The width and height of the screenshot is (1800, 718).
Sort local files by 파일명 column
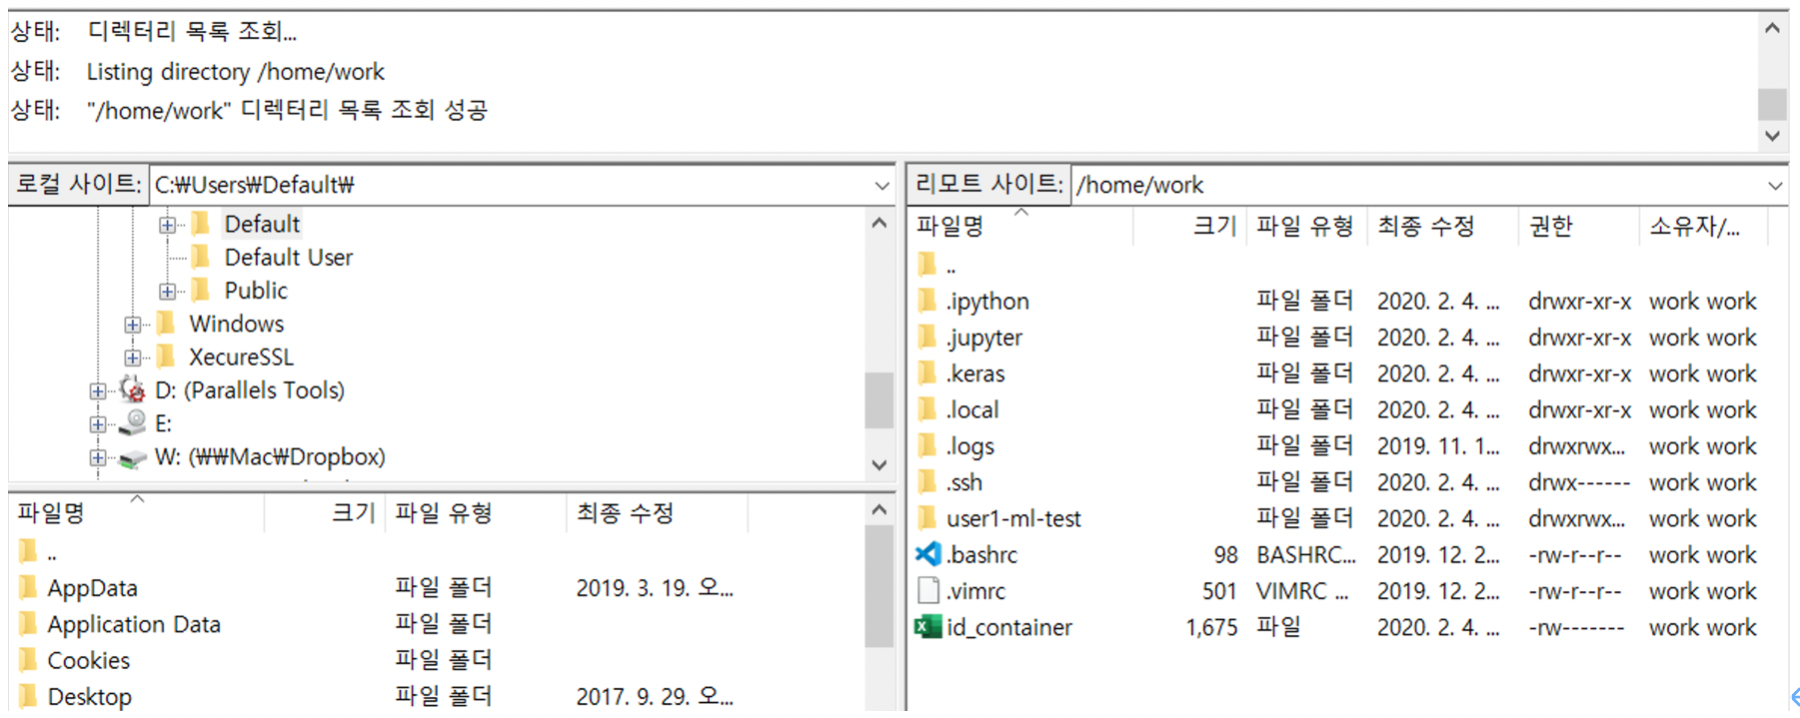[x=137, y=513]
